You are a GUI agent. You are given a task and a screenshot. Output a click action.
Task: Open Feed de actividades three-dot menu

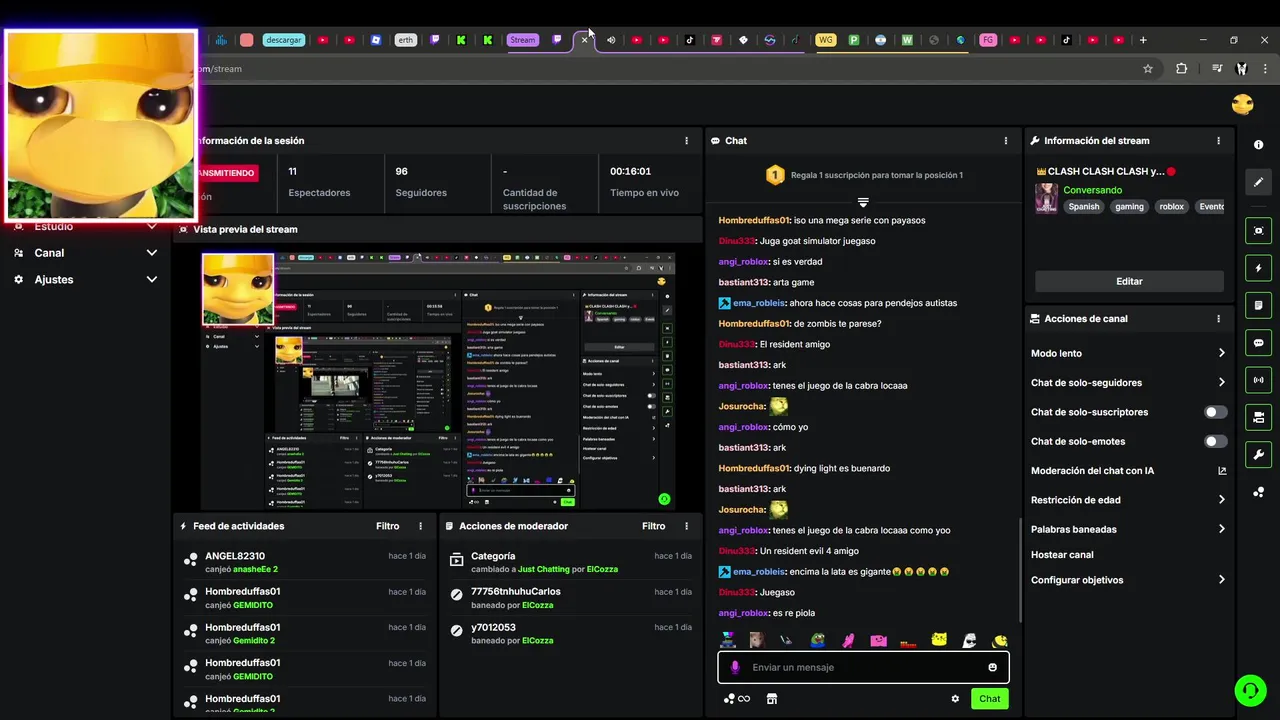point(420,526)
